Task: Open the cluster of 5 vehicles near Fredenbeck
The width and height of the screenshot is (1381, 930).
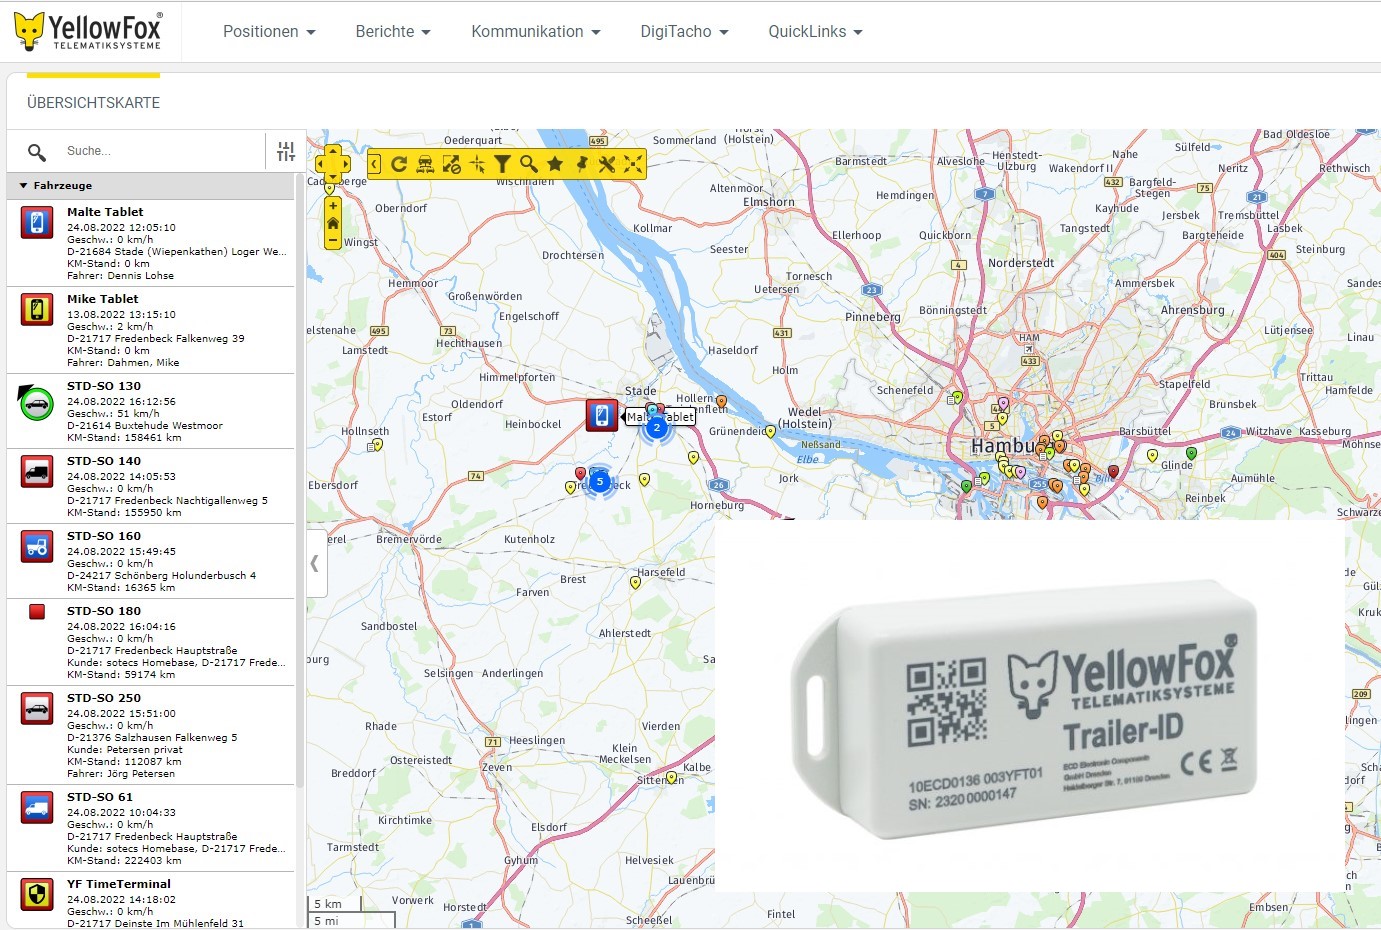Action: 600,482
